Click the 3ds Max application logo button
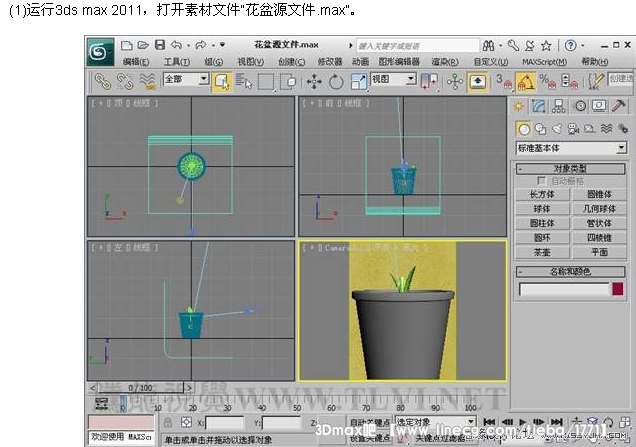636x447 pixels. point(100,52)
